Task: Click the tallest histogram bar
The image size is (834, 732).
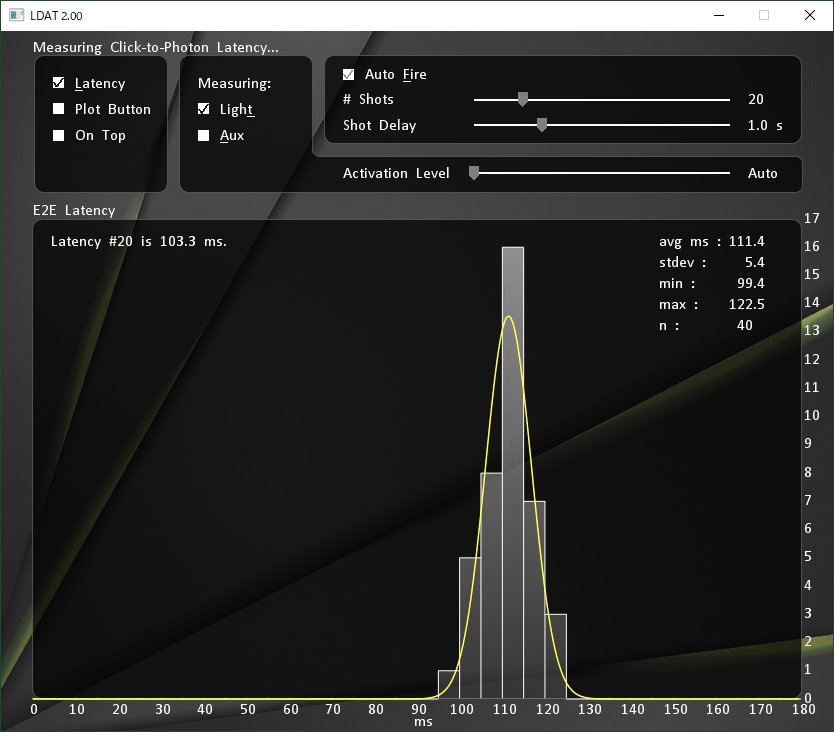Action: [513, 470]
